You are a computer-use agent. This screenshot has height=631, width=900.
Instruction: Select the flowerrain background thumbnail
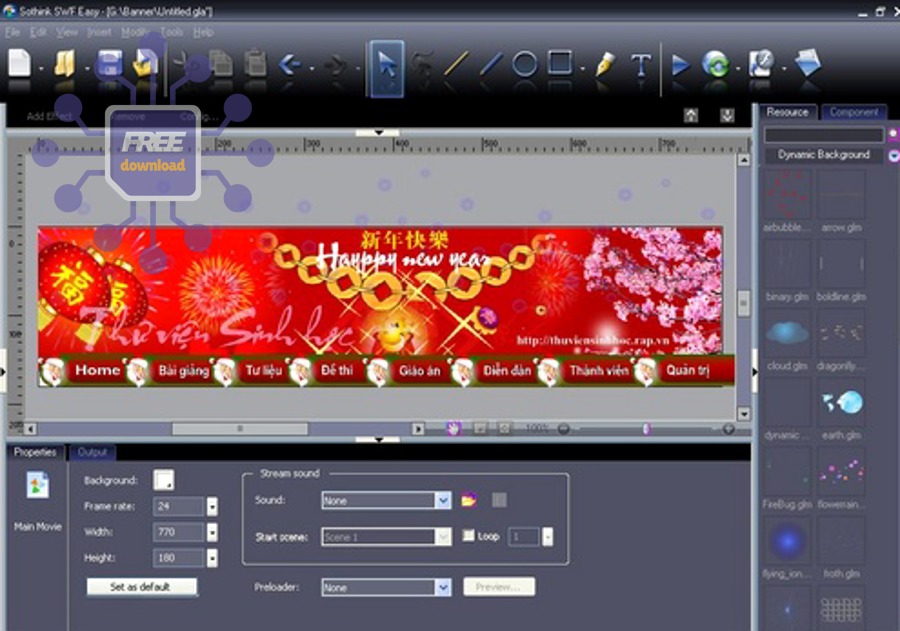(841, 472)
